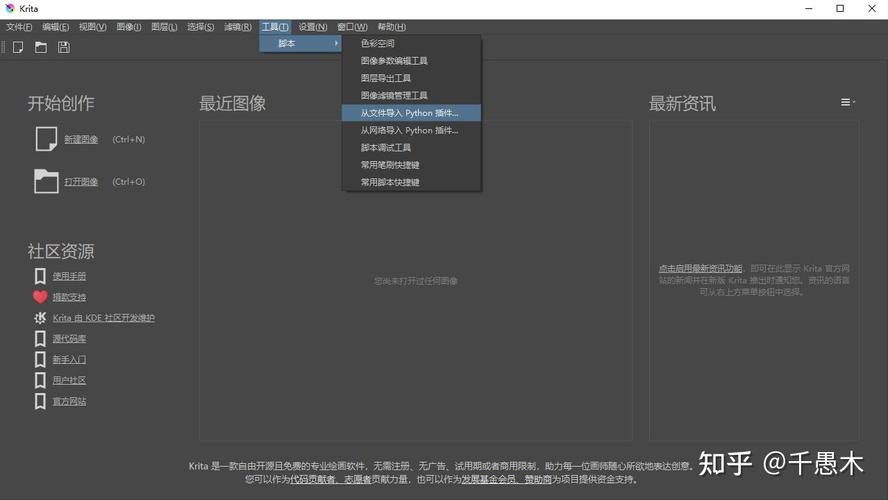Click the red heart donation icon
Image resolution: width=888 pixels, height=500 pixels.
40,297
